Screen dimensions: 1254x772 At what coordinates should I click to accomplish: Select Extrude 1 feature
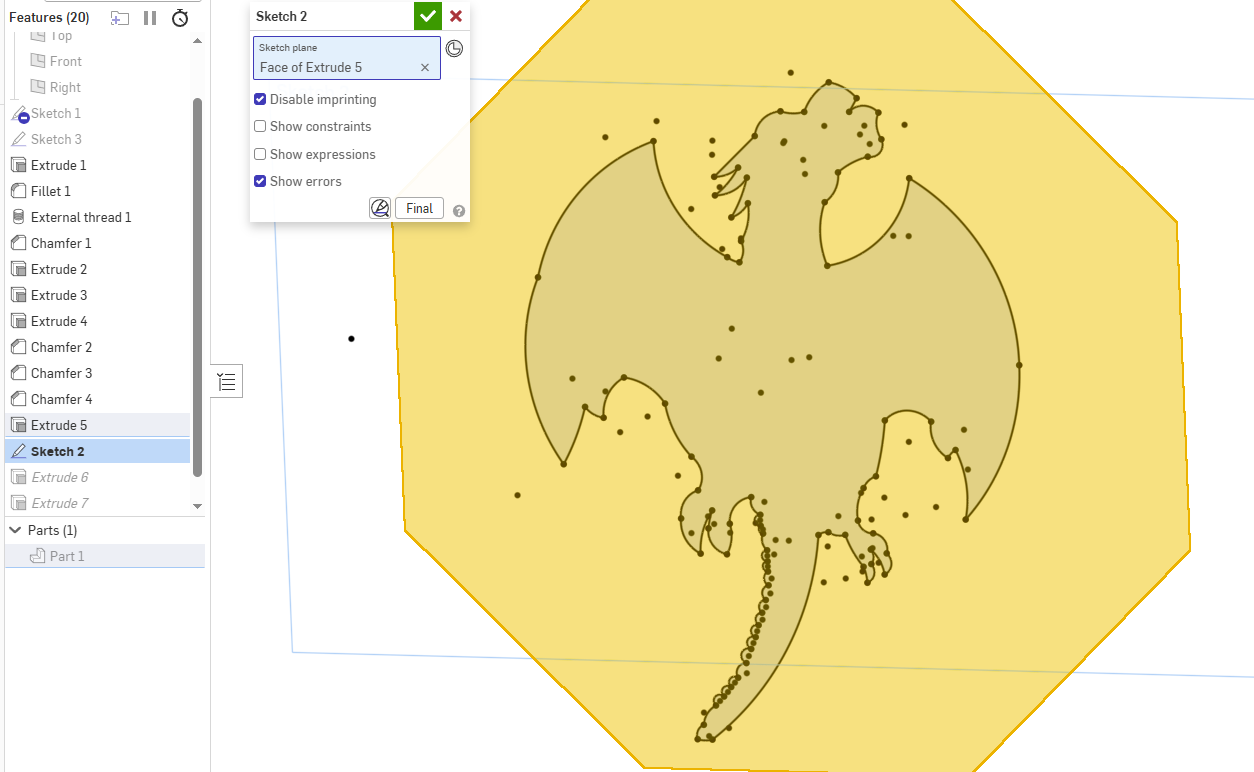[59, 165]
